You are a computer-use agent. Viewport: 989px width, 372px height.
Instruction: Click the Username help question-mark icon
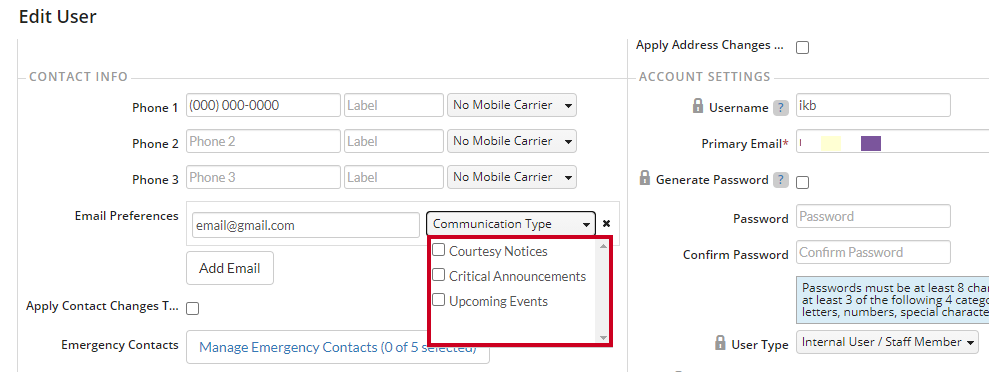(781, 107)
